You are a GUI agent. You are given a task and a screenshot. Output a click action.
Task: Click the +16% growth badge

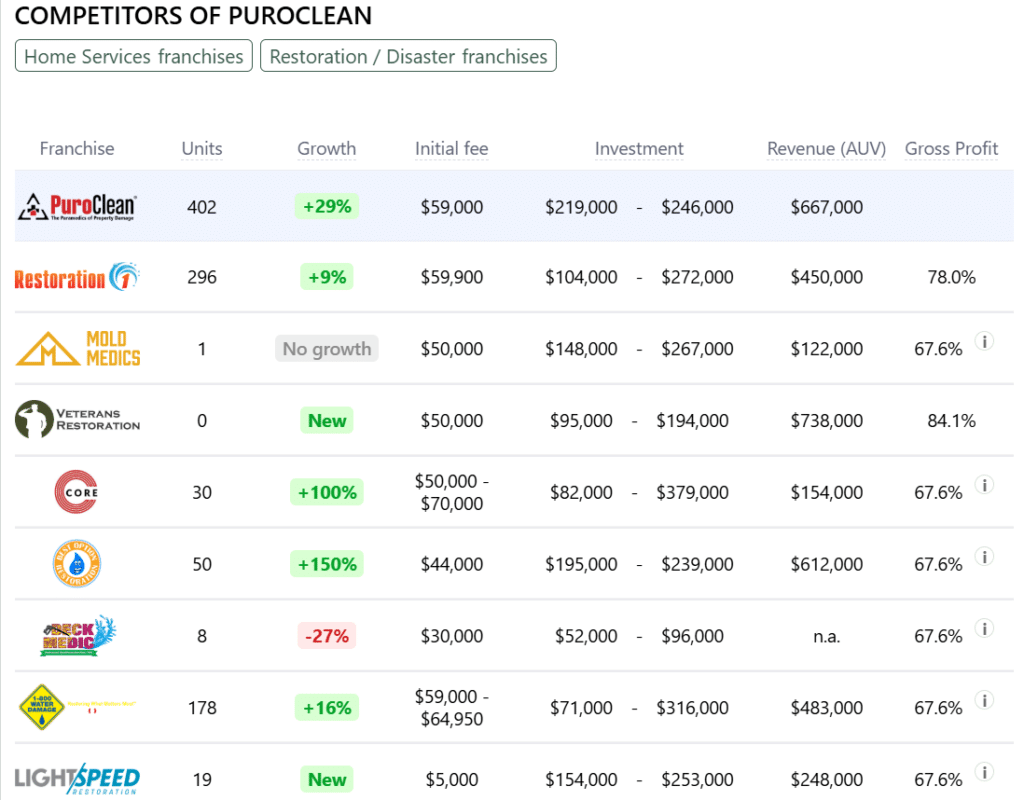327,708
